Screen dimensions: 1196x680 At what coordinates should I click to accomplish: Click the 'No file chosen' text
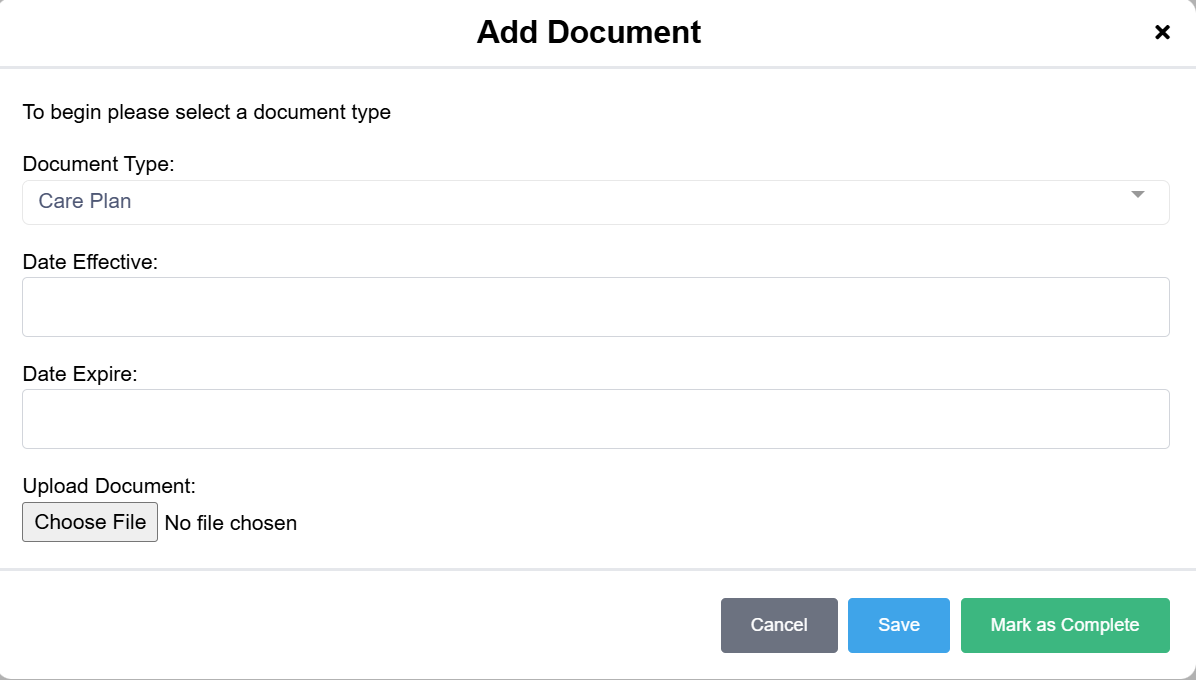pos(231,523)
